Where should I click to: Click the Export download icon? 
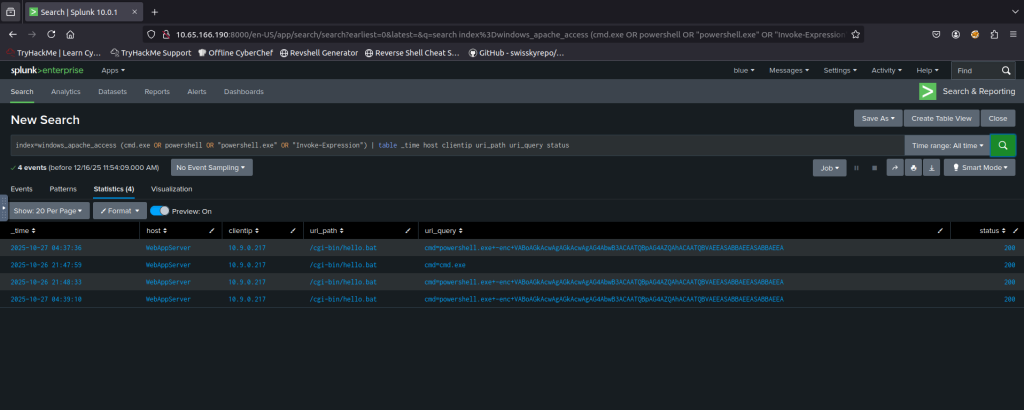932,168
